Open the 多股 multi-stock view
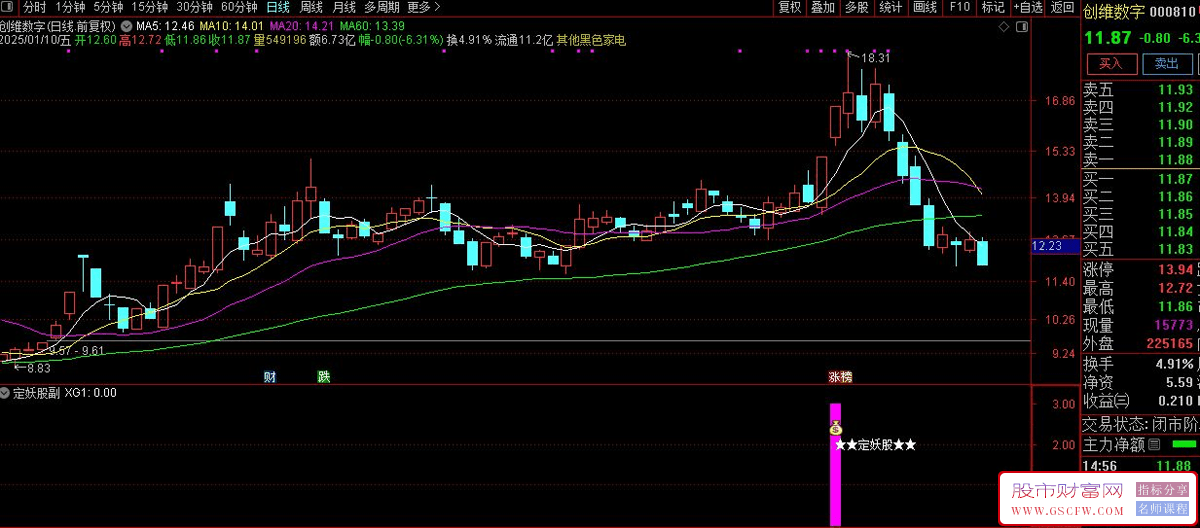 856,7
